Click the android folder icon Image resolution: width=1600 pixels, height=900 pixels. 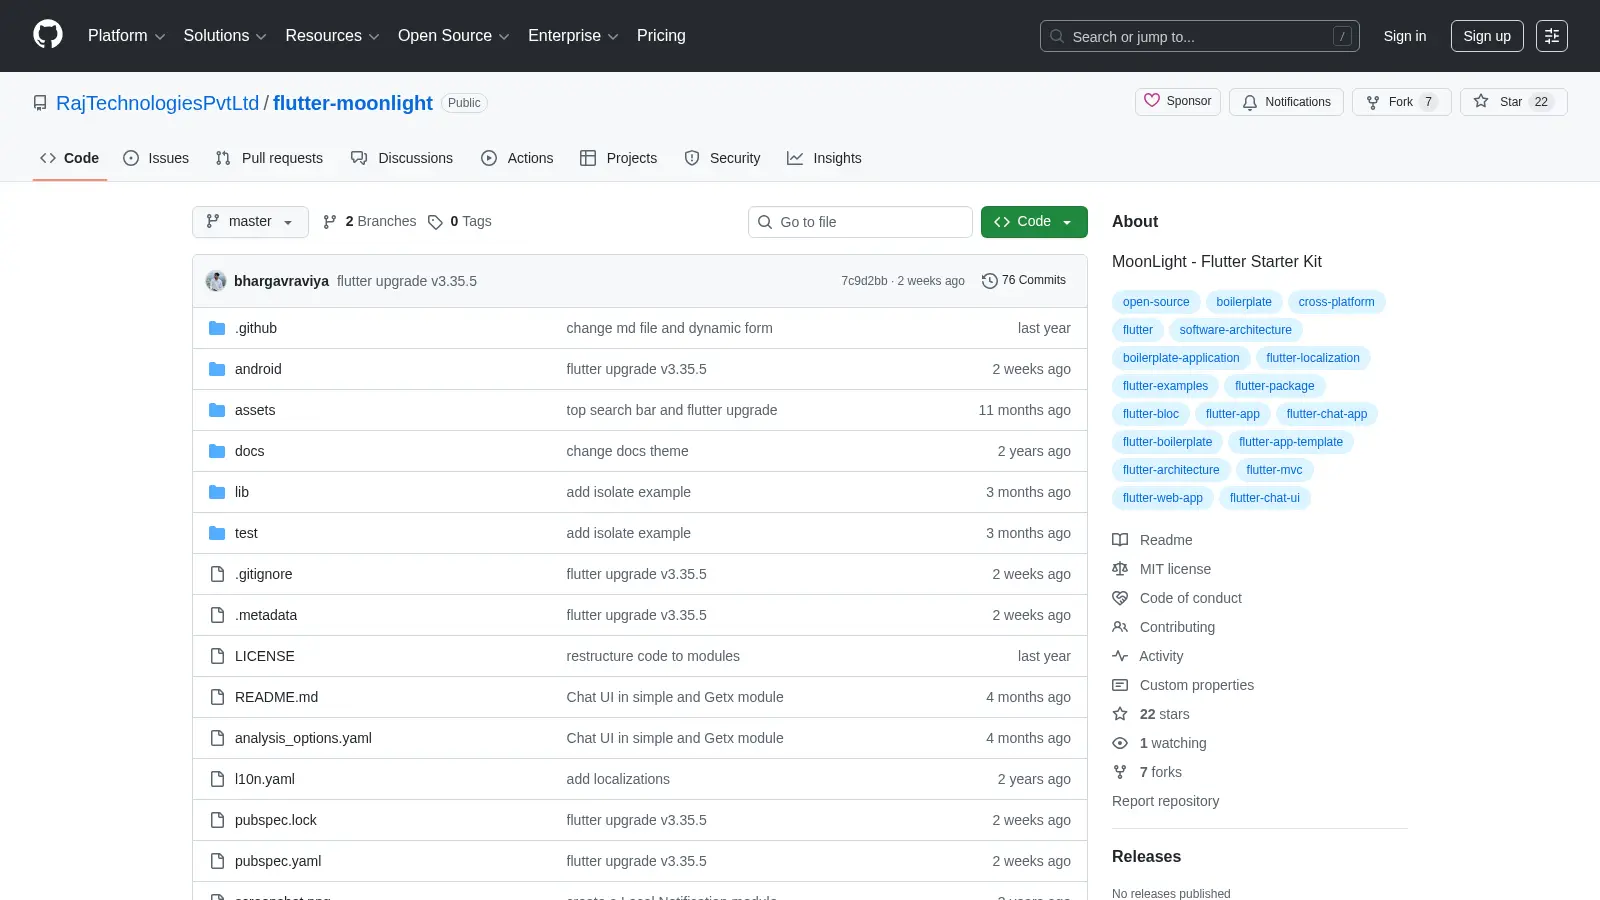point(217,369)
